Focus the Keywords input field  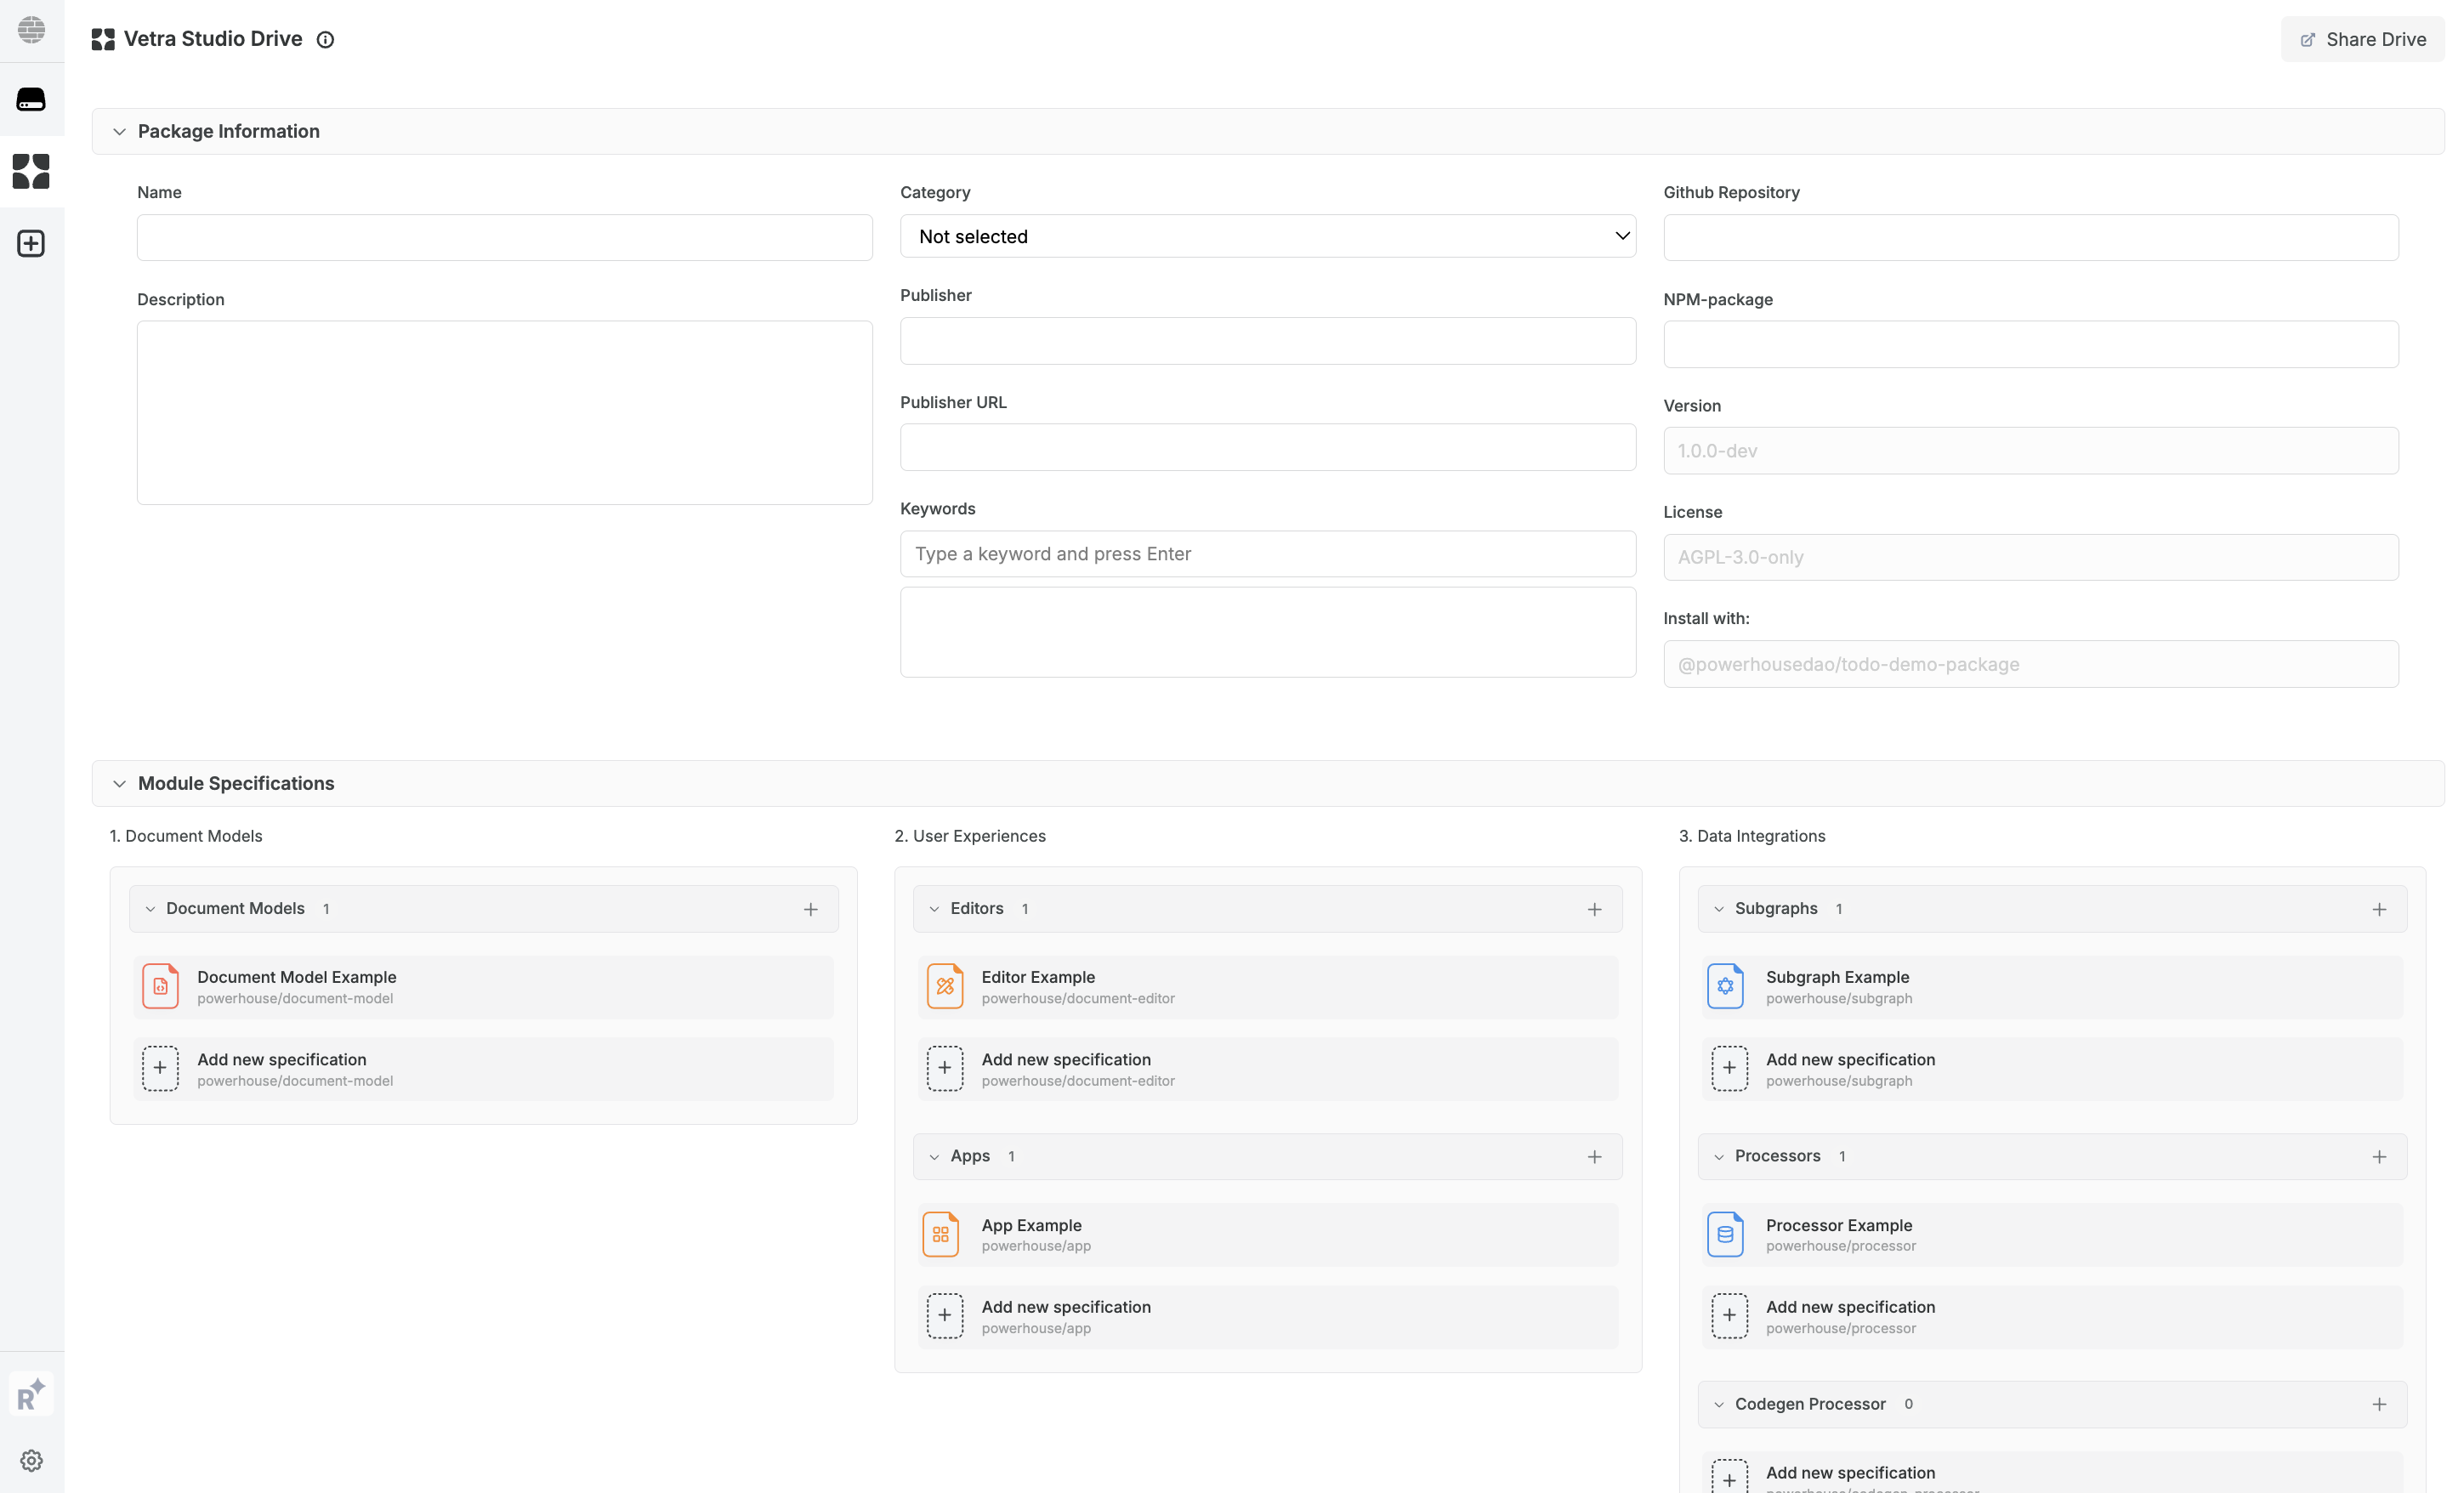[x=1267, y=553]
